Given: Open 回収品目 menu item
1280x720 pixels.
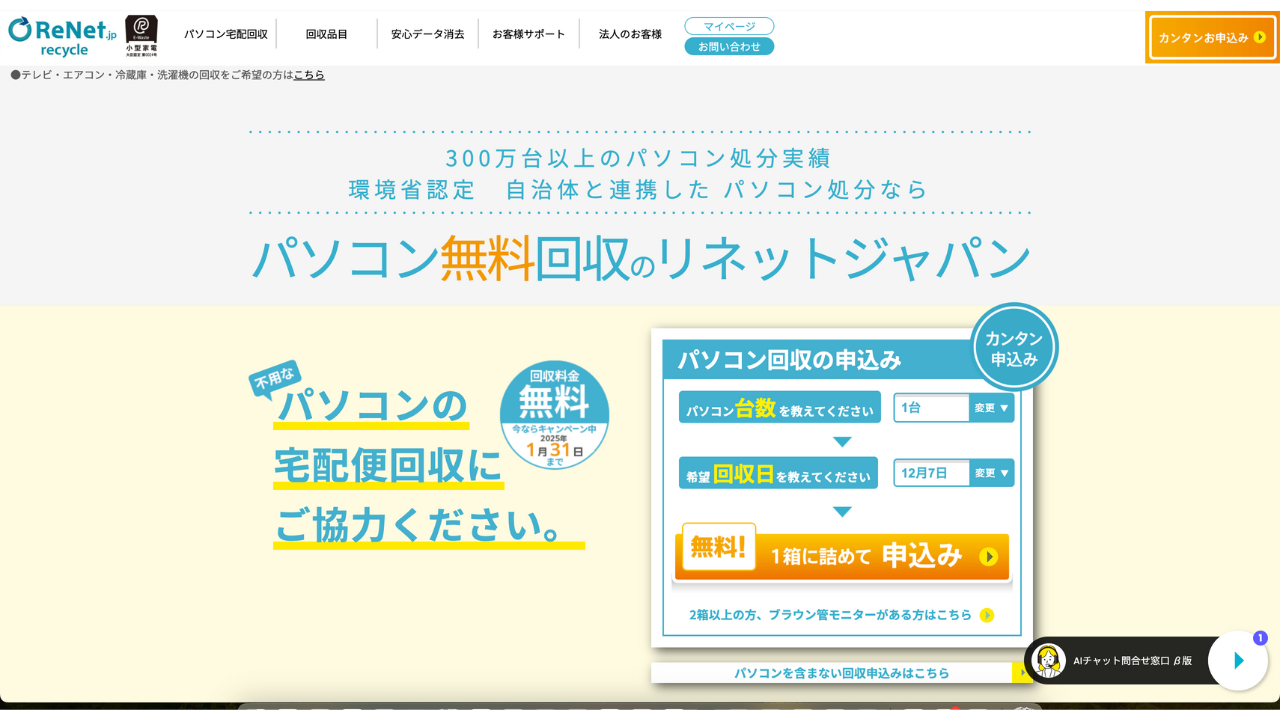Looking at the screenshot, I should point(327,34).
